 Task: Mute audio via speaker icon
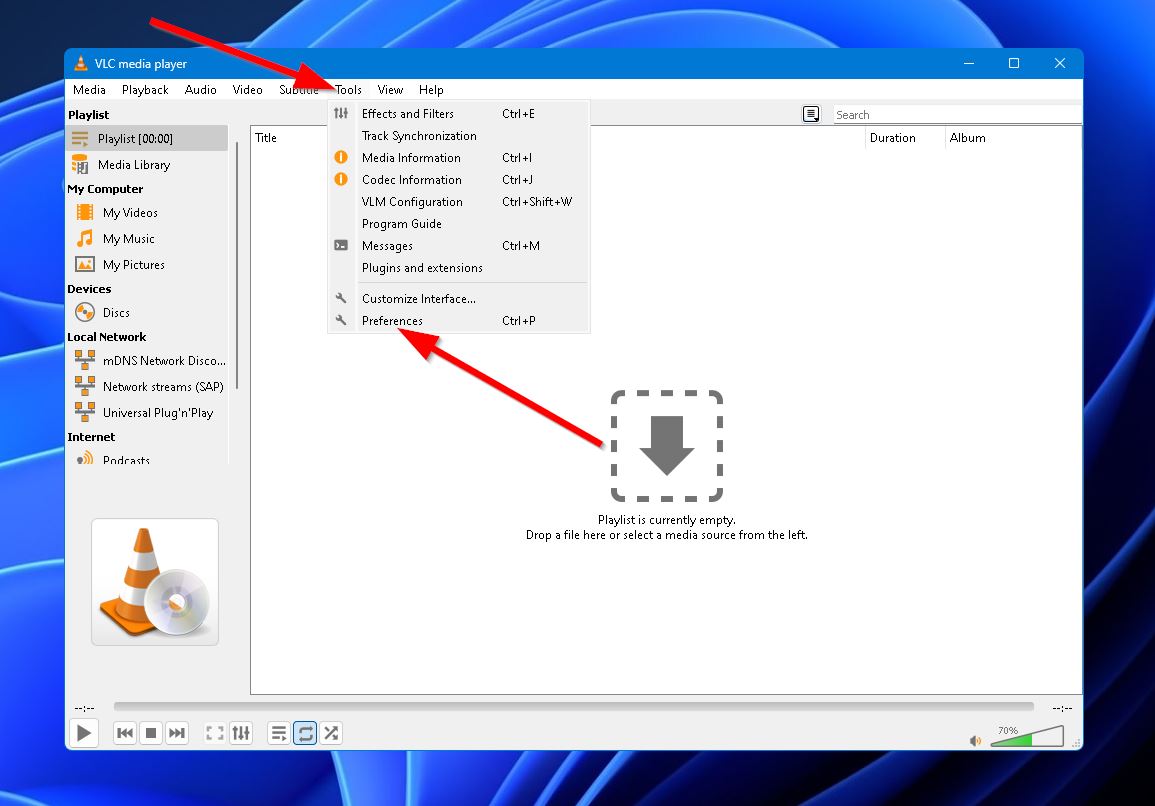[975, 740]
